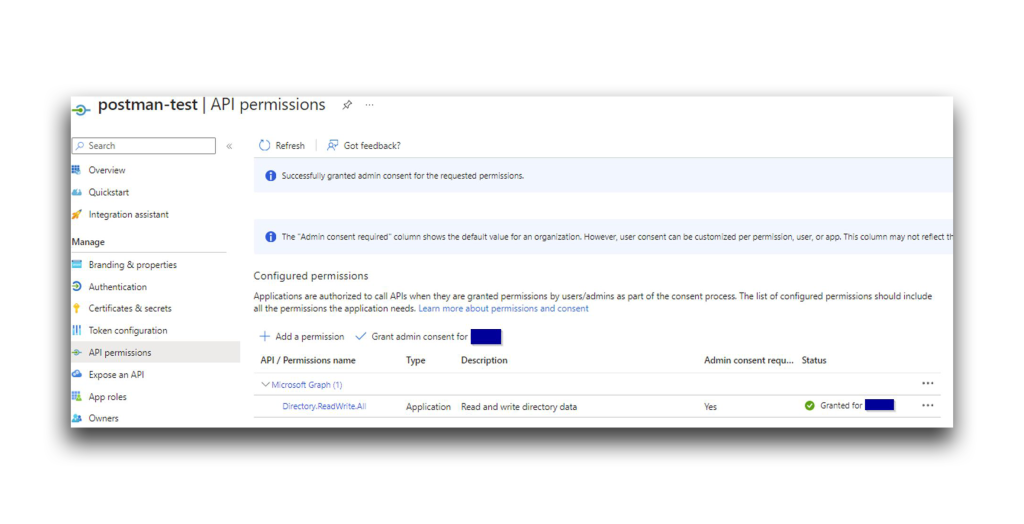Image resolution: width=1024 pixels, height=524 pixels.
Task: Click the Authentication icon in the sidebar
Action: [x=76, y=286]
